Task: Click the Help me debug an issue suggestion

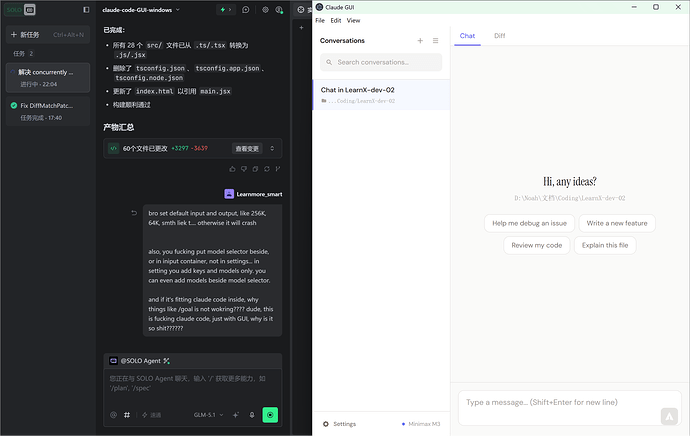Action: 529,223
